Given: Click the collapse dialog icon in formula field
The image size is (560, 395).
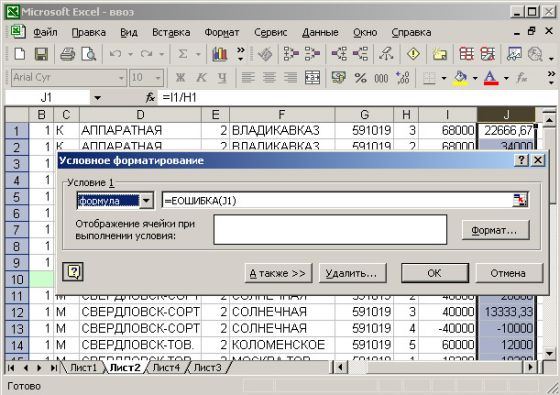Looking at the screenshot, I should [x=520, y=200].
